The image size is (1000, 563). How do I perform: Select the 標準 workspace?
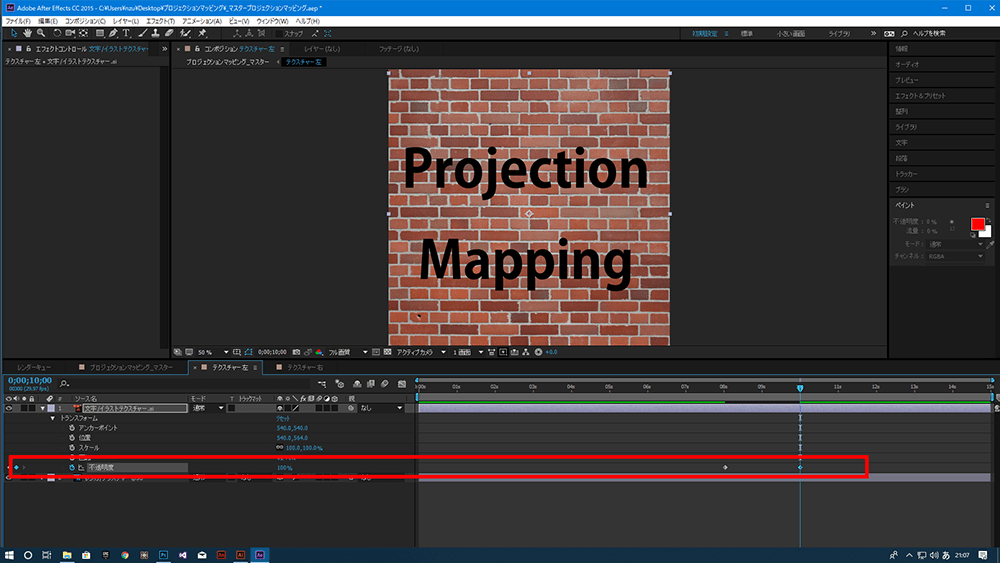747,33
